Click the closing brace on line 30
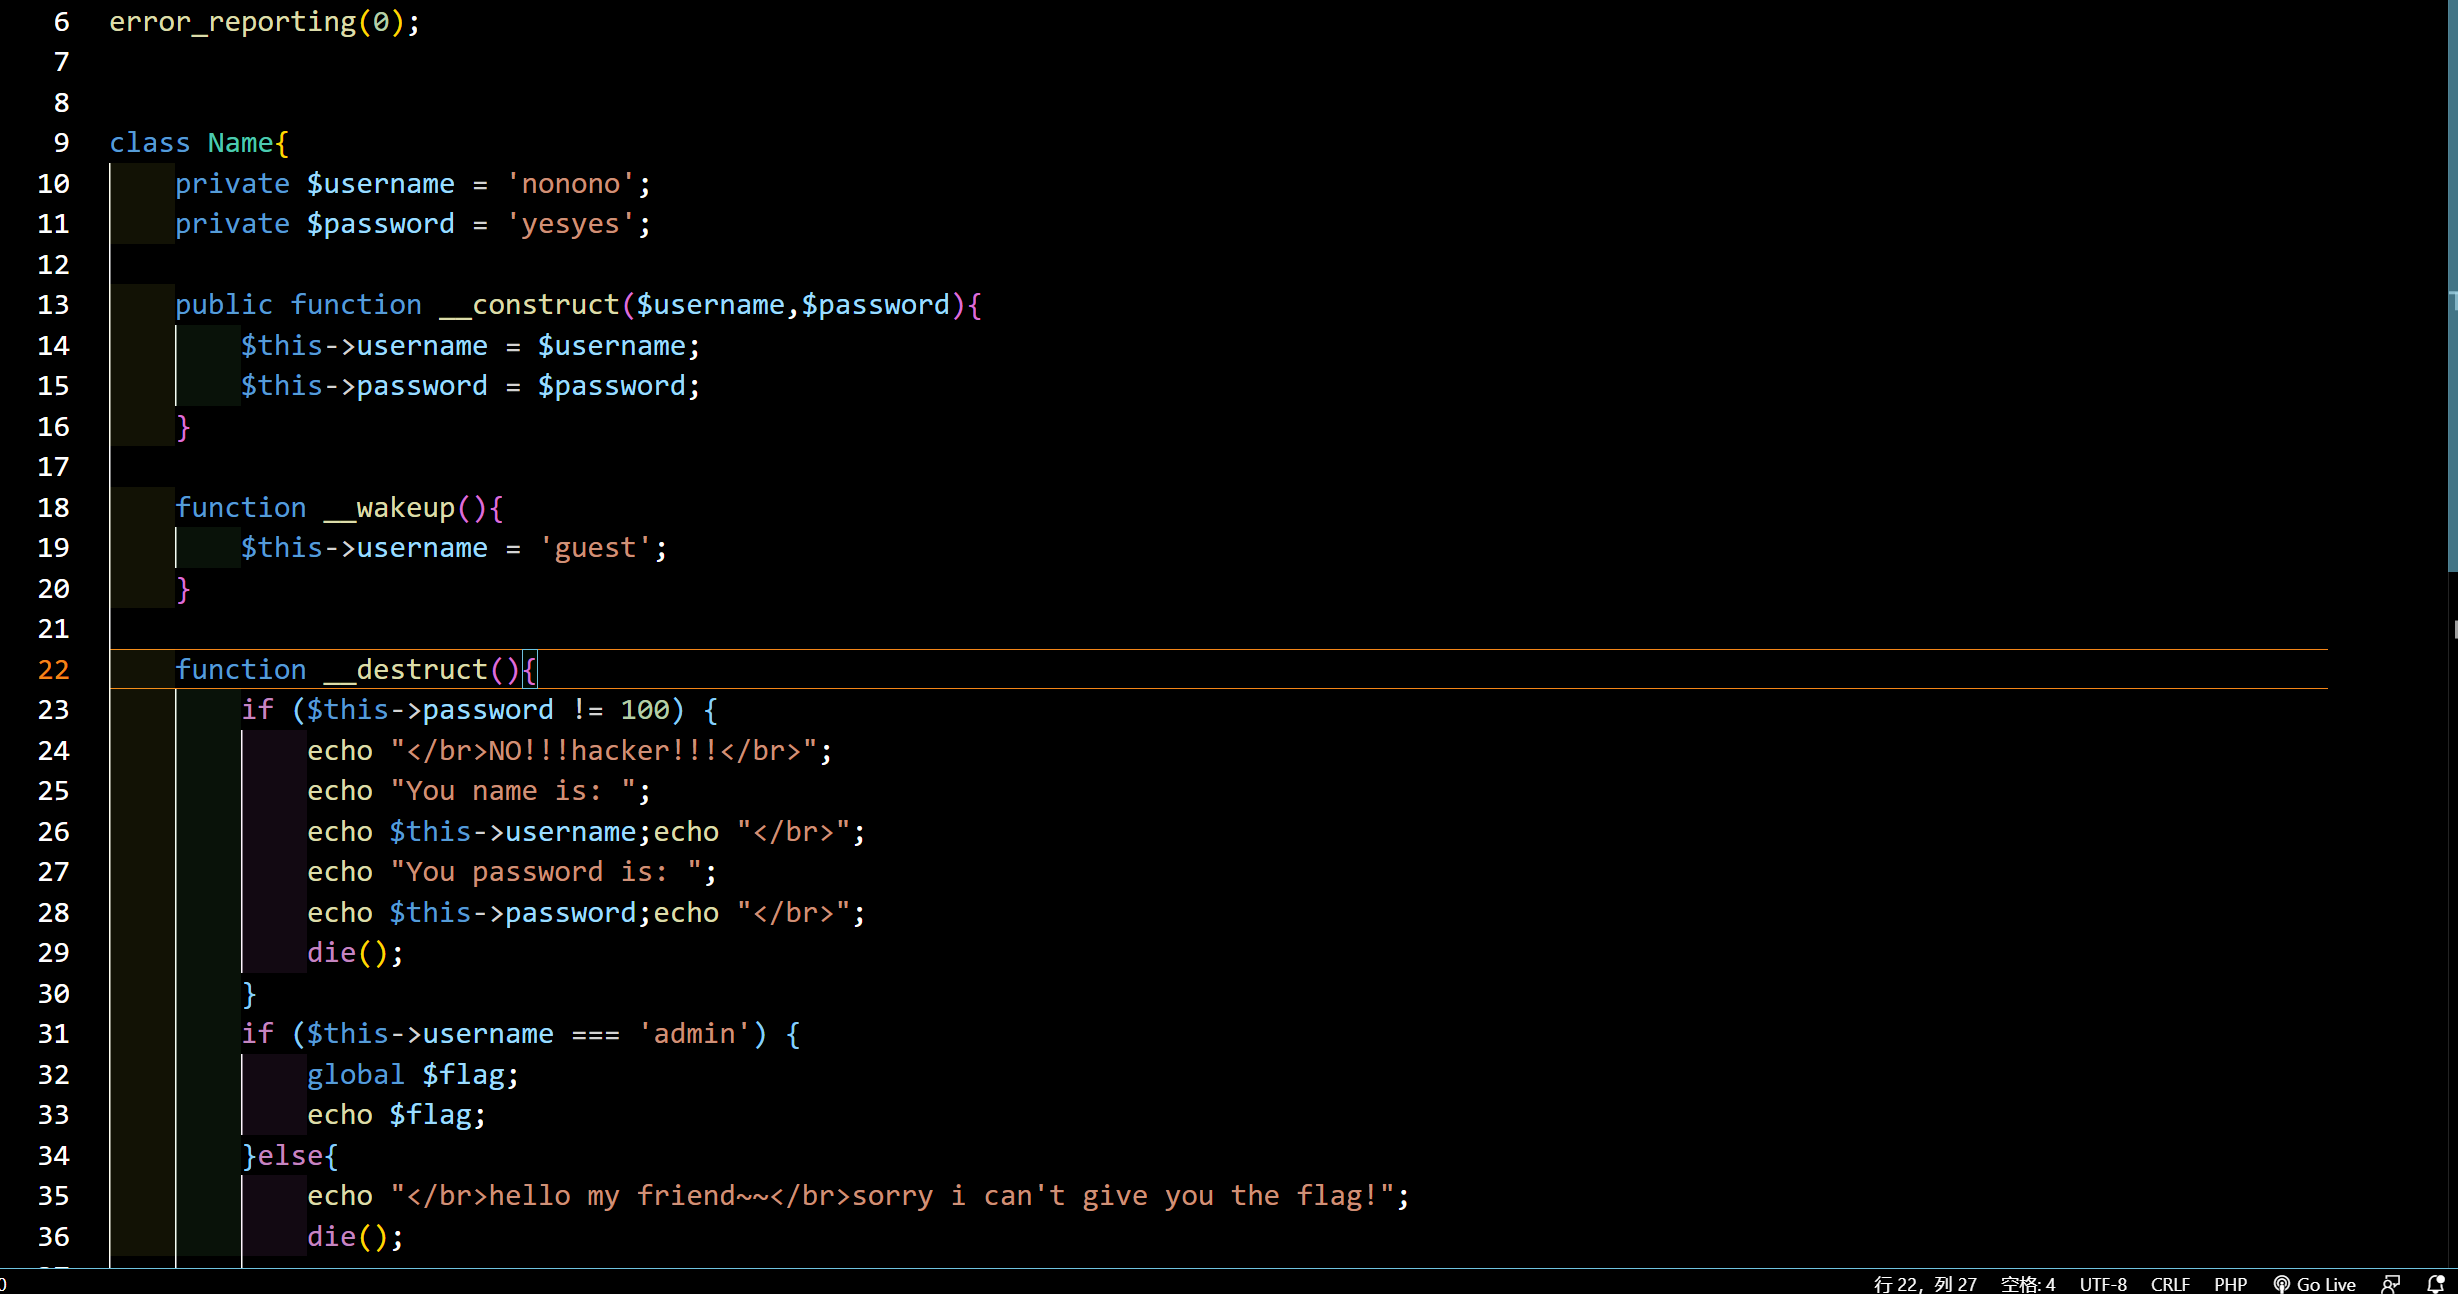Screen dimensions: 2458x1294 coord(249,994)
